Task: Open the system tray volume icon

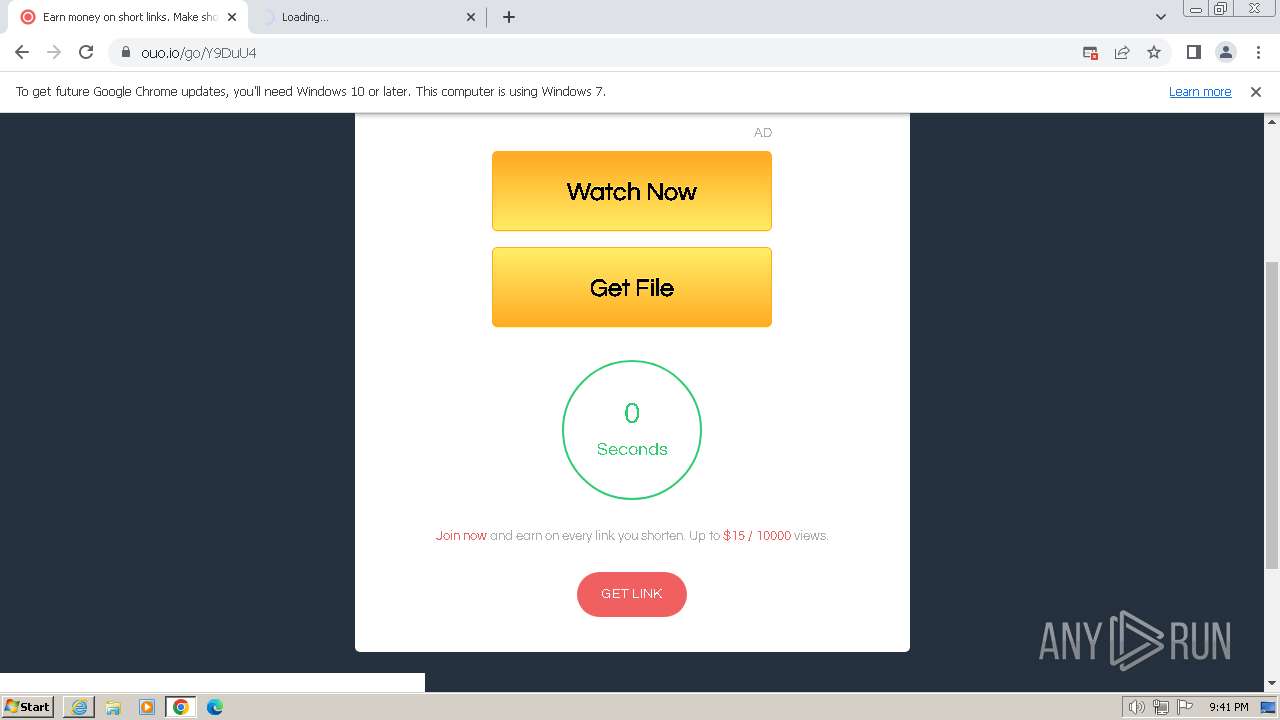Action: click(x=1136, y=707)
